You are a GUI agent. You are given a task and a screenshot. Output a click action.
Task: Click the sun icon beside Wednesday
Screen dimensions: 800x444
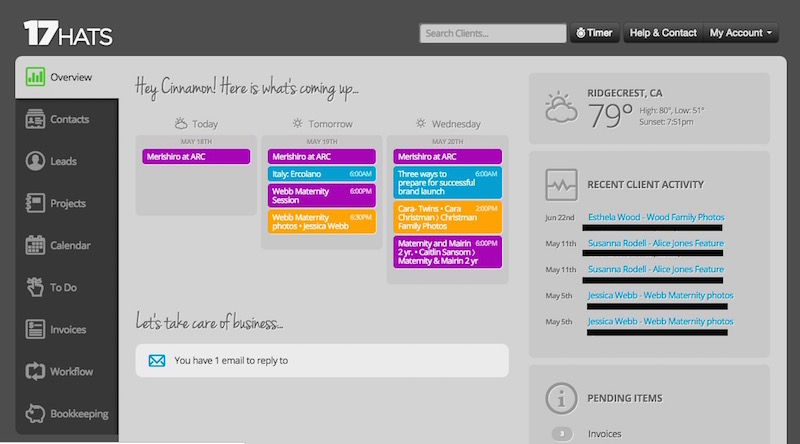pos(420,124)
